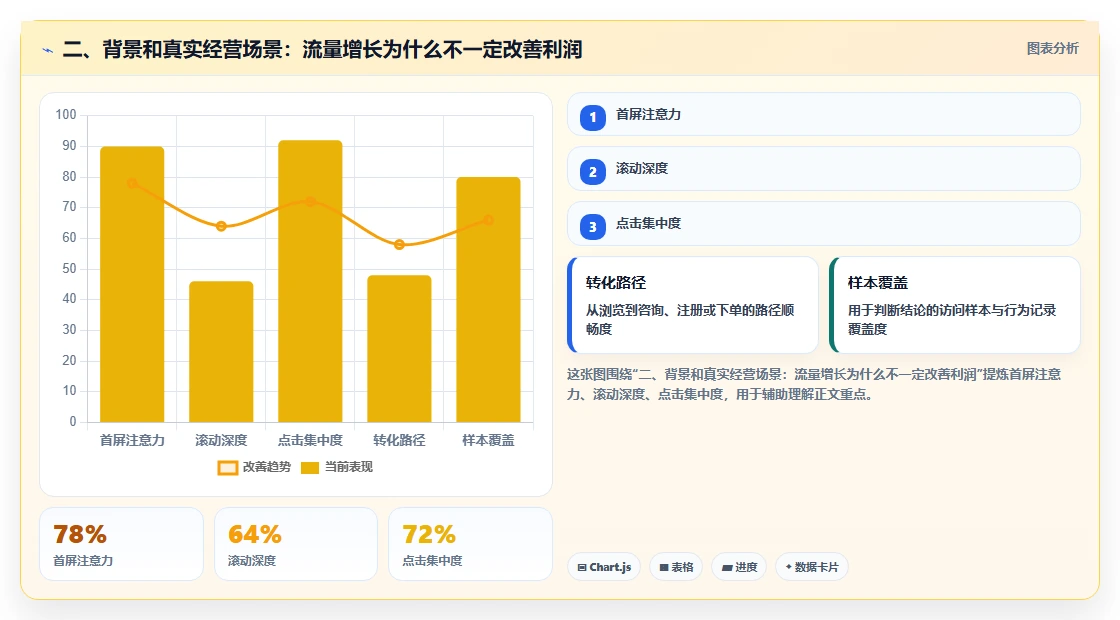Click the number 2 badge for 滚动深度

(x=592, y=171)
